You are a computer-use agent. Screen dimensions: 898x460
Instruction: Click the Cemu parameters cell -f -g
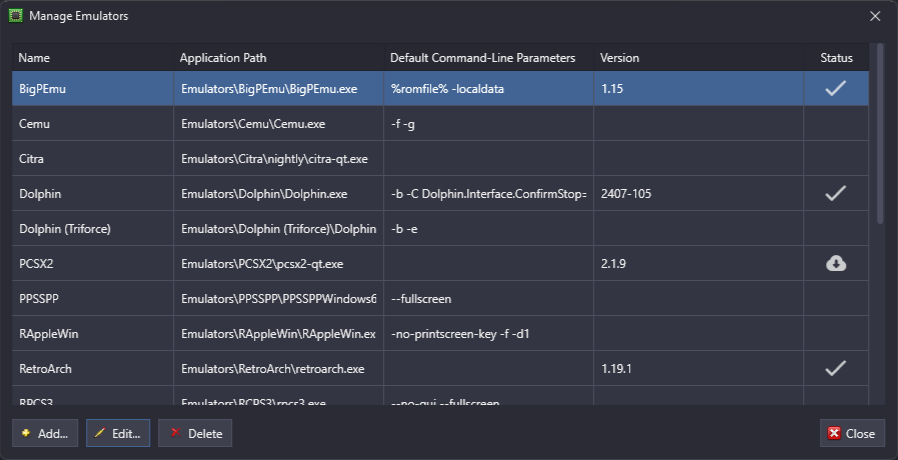tap(489, 124)
